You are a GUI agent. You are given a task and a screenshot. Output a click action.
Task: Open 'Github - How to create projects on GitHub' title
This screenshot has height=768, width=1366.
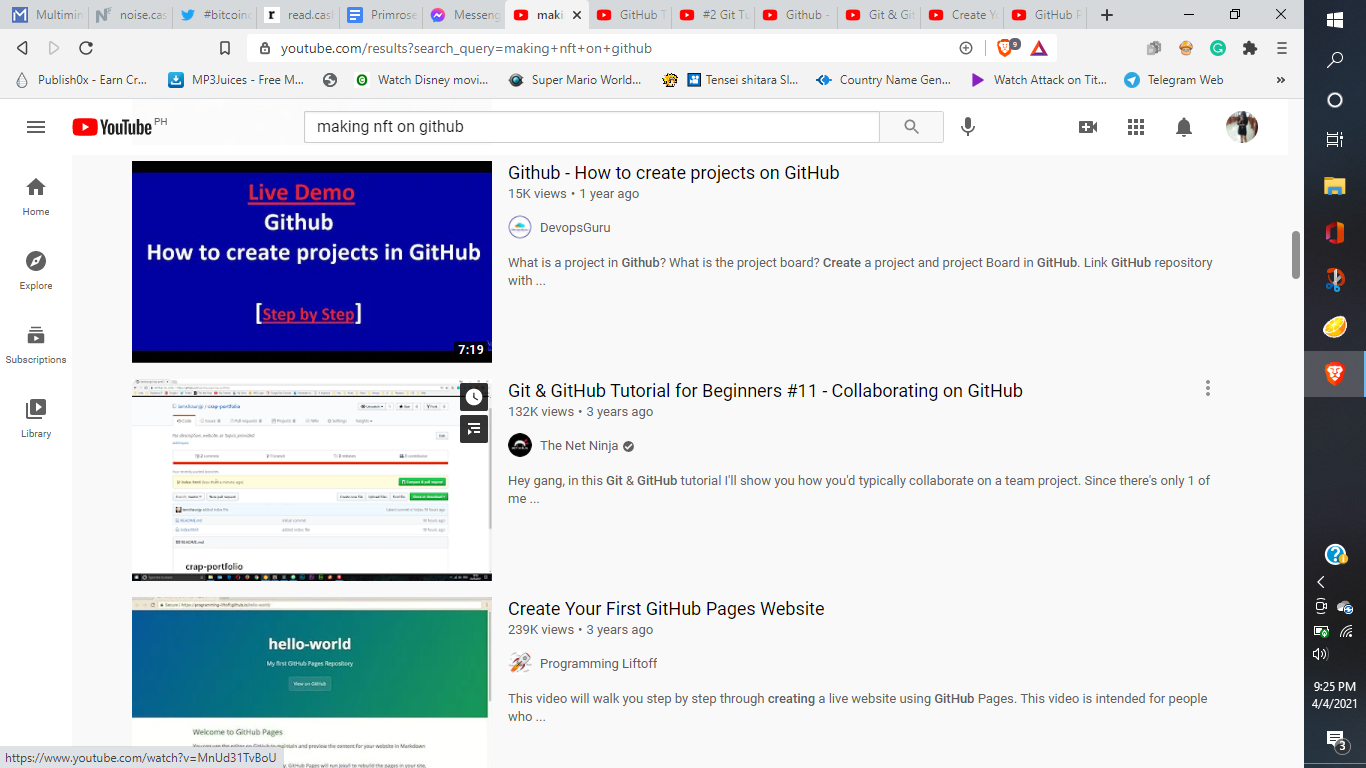pyautogui.click(x=673, y=173)
